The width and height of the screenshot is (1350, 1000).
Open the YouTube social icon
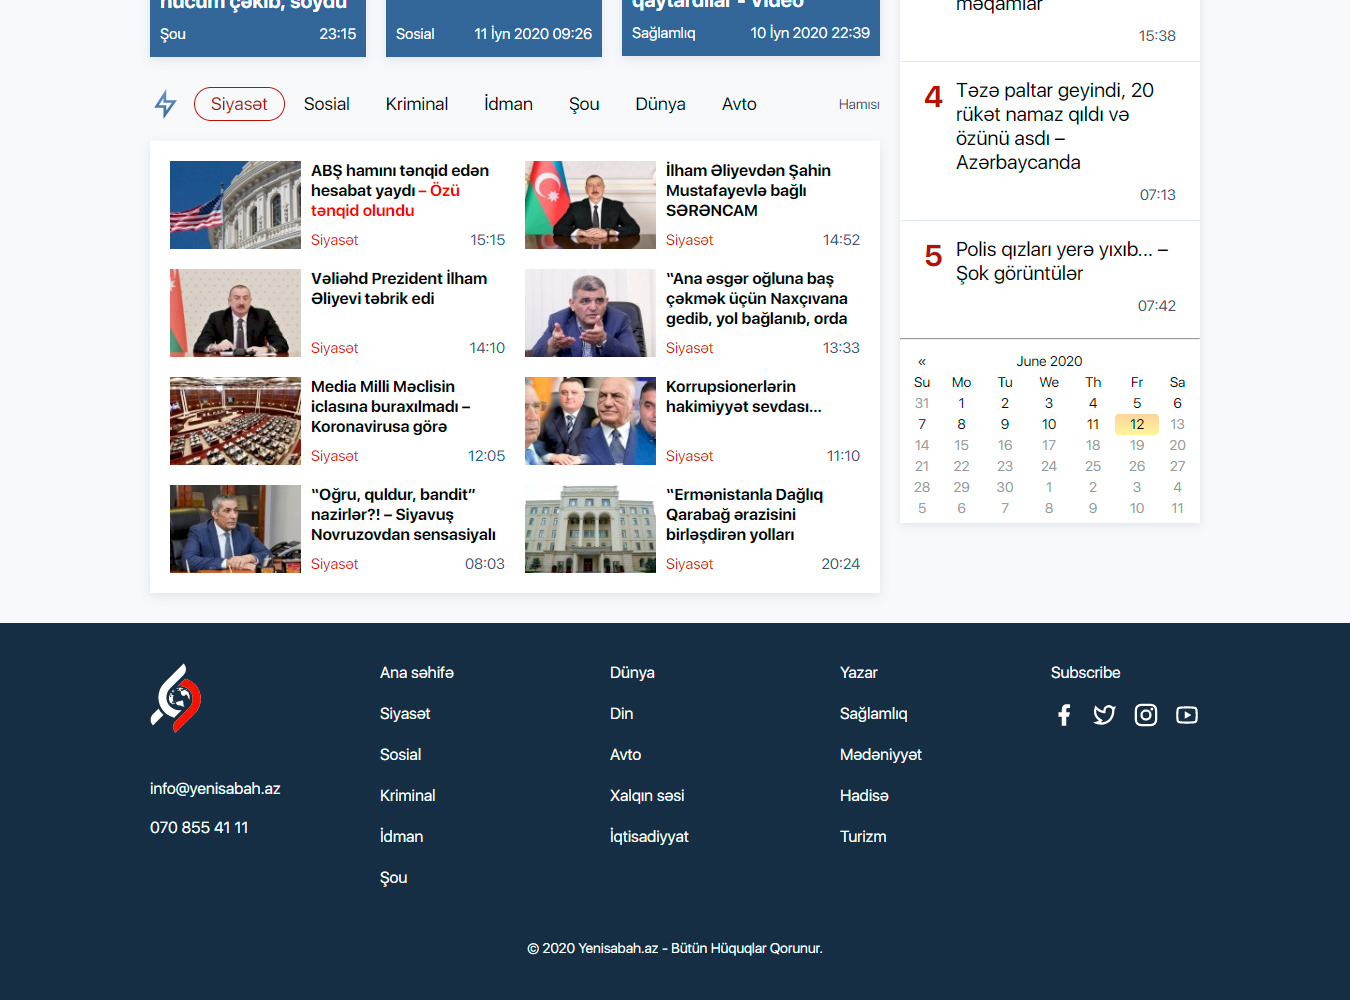click(x=1187, y=715)
